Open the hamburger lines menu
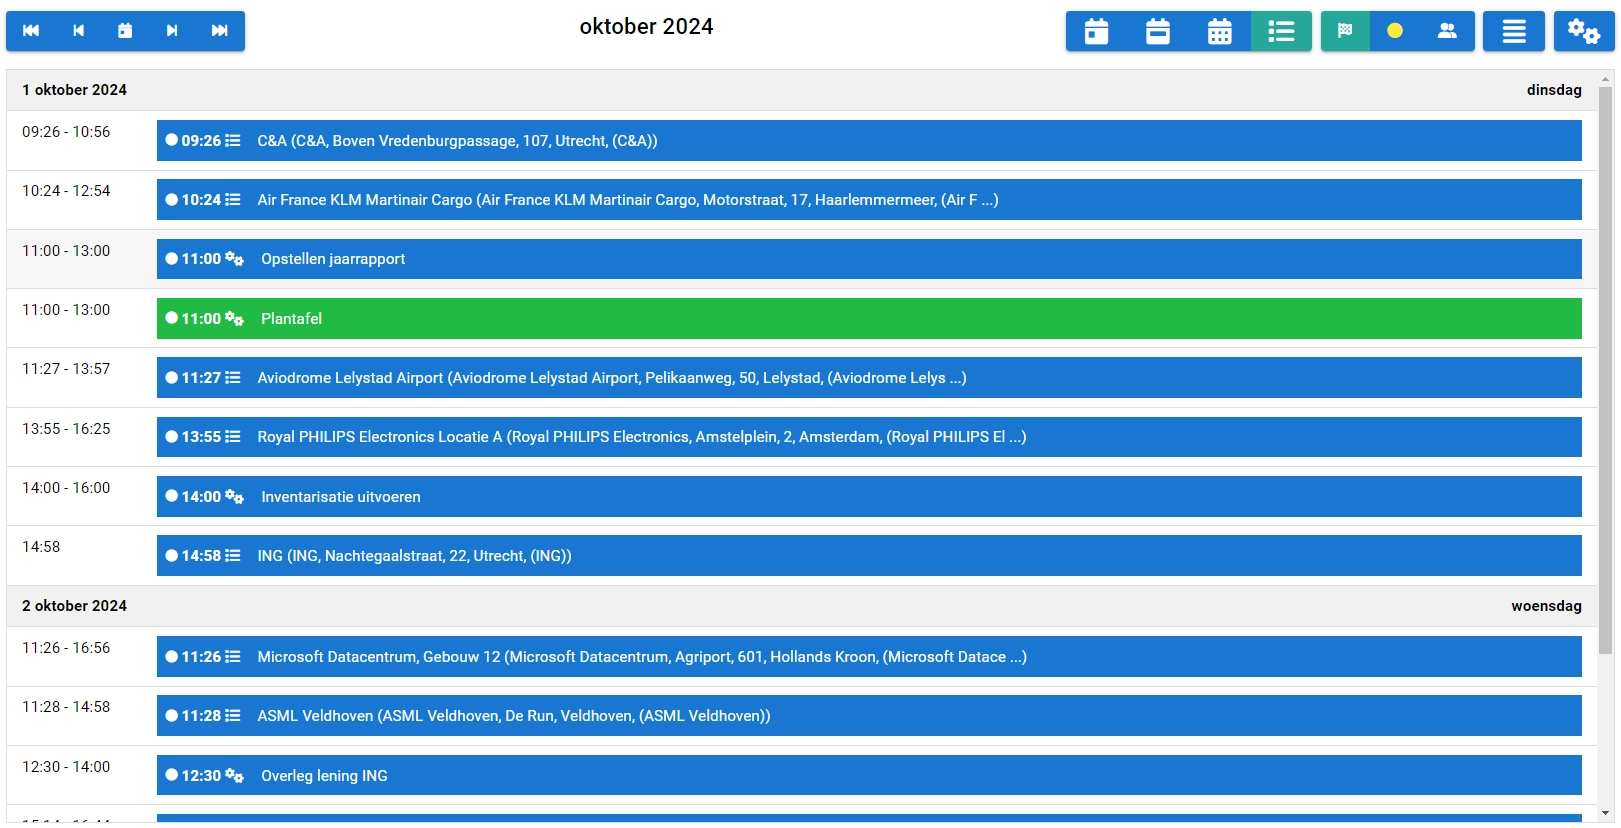1621x828 pixels. [x=1514, y=32]
